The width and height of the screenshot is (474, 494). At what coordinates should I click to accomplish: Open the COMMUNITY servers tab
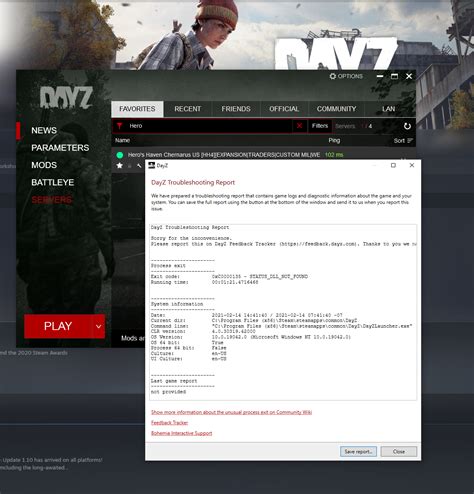[336, 109]
